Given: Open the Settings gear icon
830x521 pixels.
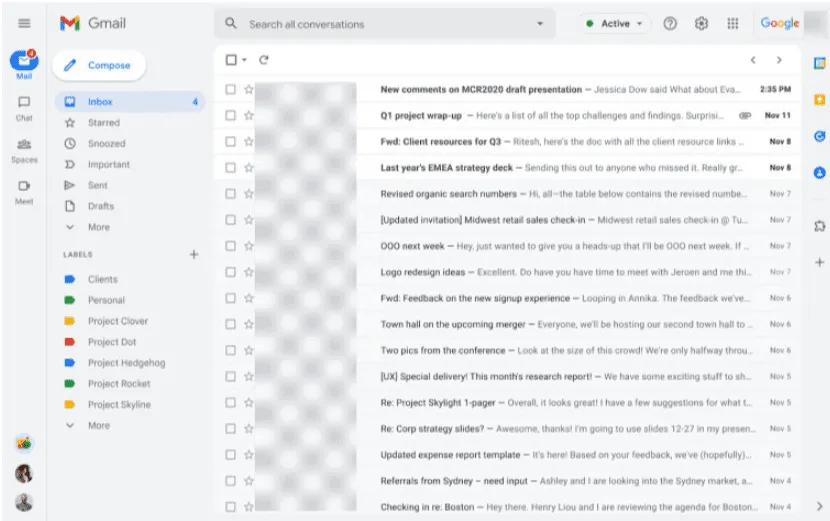Looking at the screenshot, I should pyautogui.click(x=701, y=23).
